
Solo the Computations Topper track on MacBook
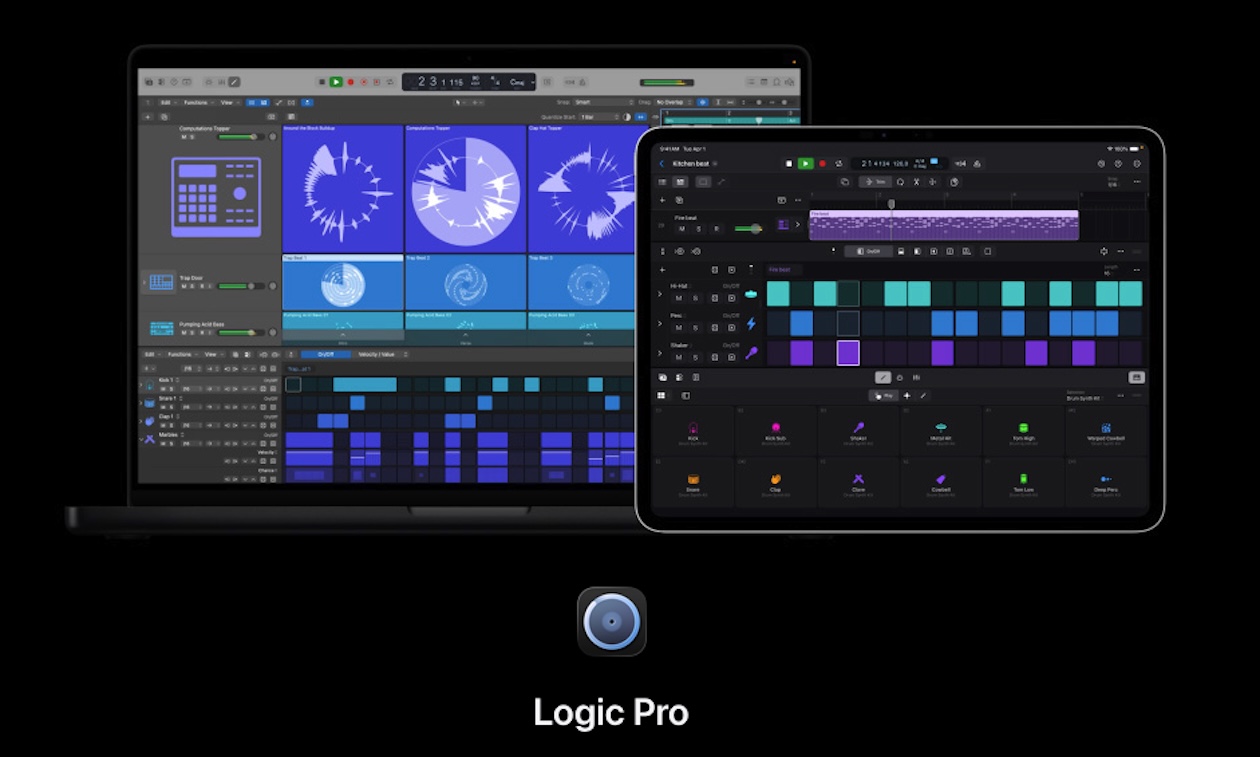tap(192, 137)
